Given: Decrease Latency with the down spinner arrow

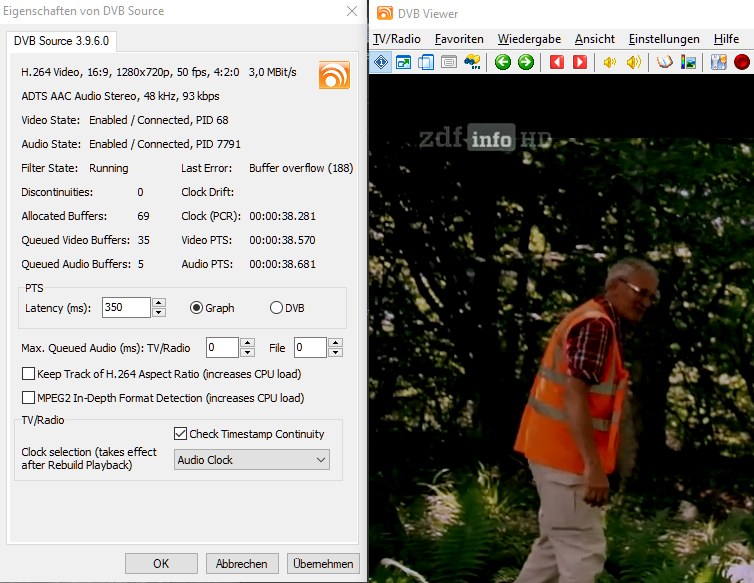Looking at the screenshot, I should (159, 313).
